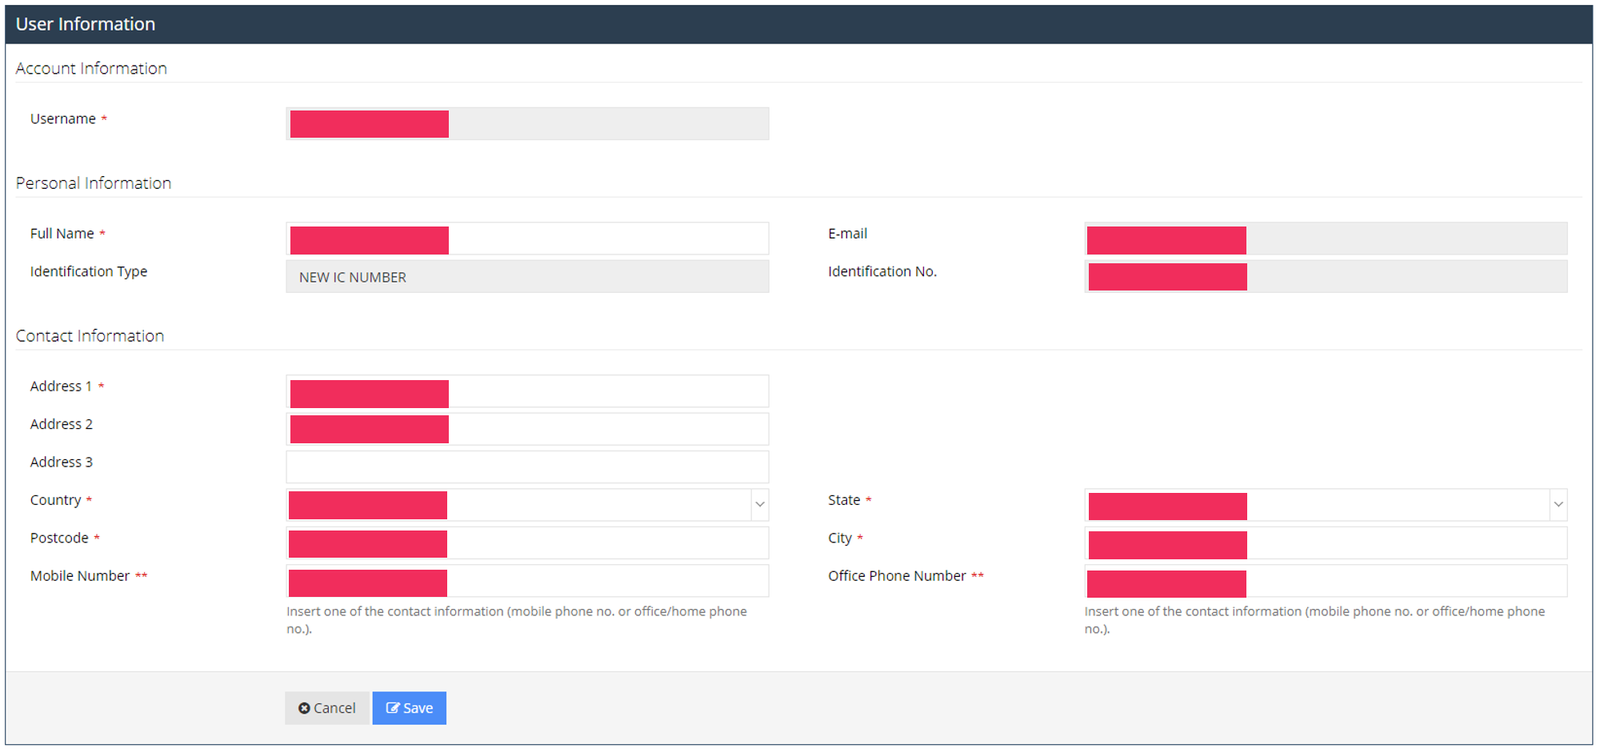Image resolution: width=1600 pixels, height=753 pixels.
Task: Click the Full Name input field
Action: point(527,239)
